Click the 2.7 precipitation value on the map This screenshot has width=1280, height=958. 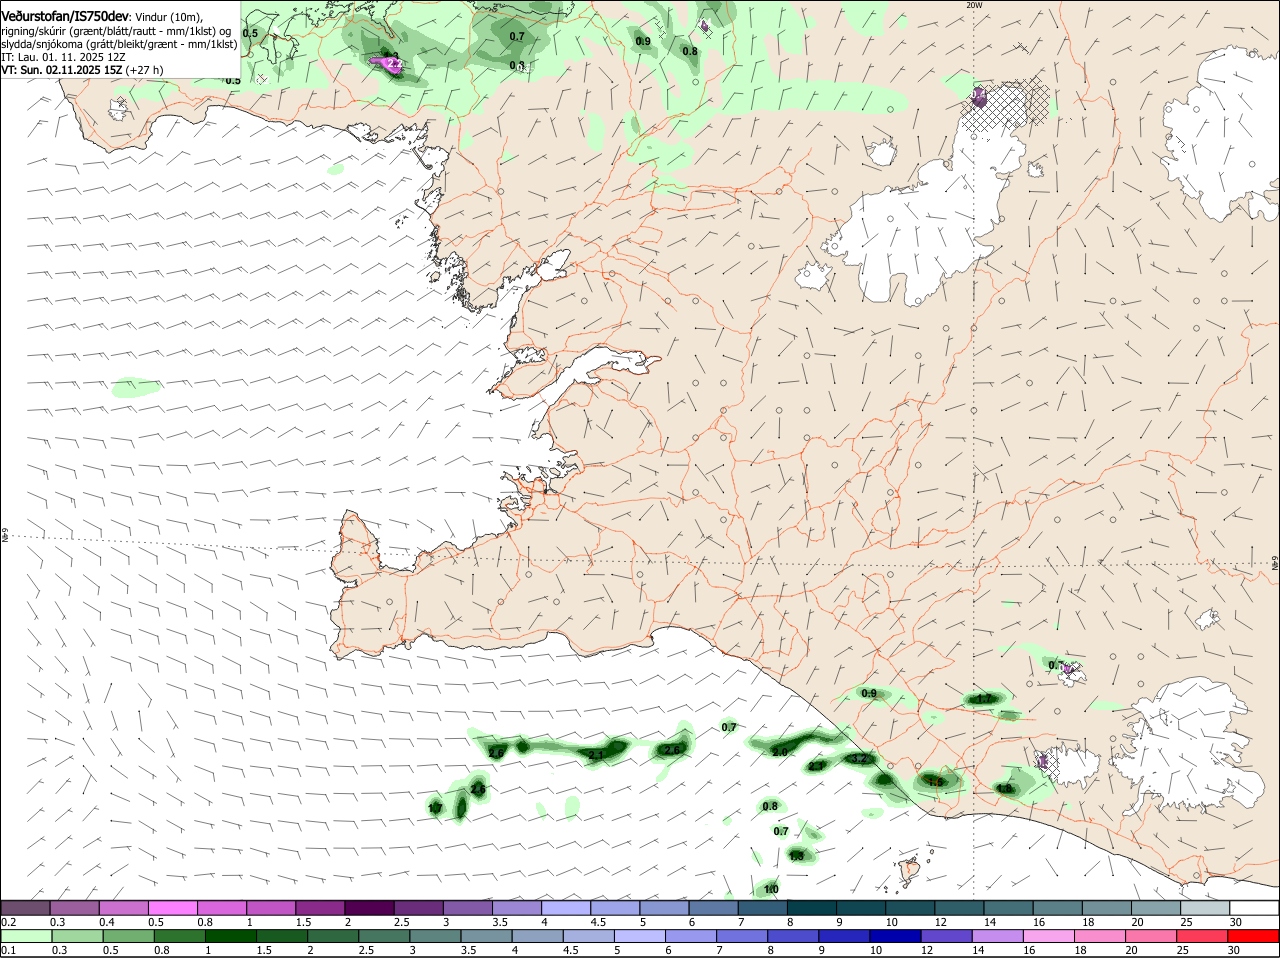pos(817,766)
